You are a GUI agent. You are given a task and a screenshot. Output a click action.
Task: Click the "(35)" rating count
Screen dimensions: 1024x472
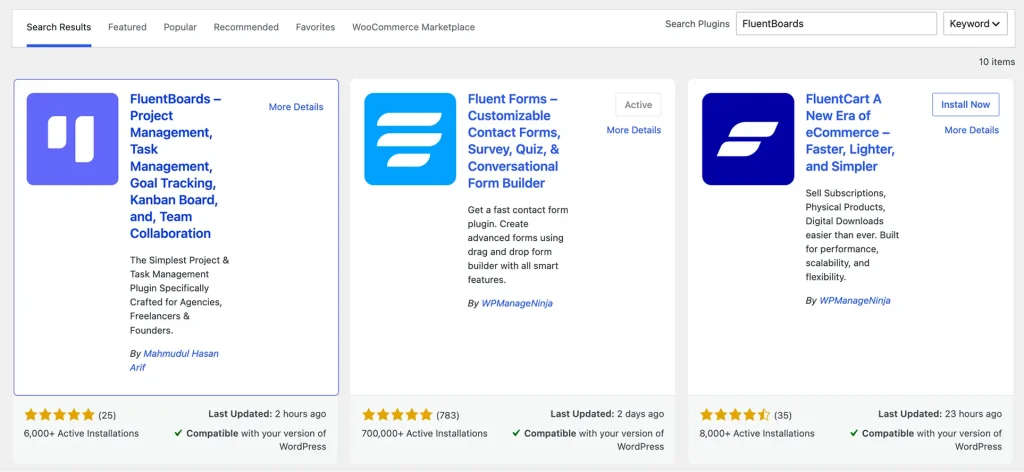(x=783, y=415)
